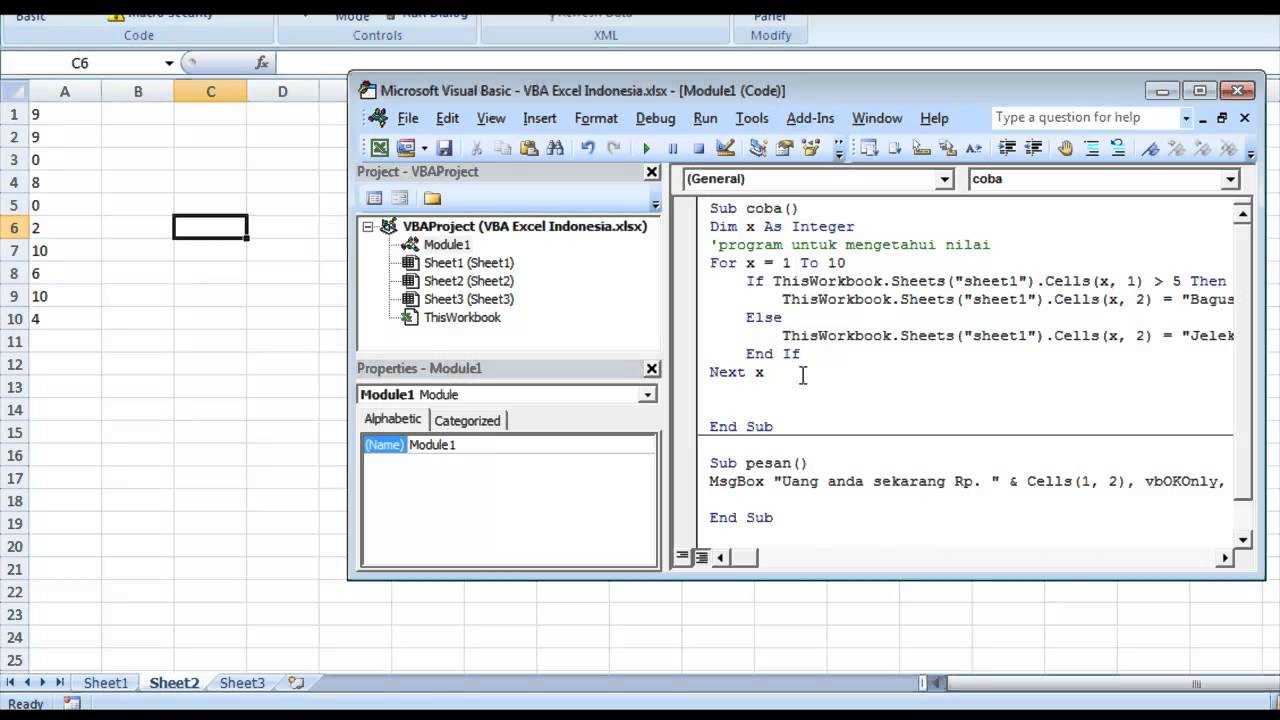Click the List Properties/Methods icon
This screenshot has height=720, width=1280.
[x=869, y=148]
